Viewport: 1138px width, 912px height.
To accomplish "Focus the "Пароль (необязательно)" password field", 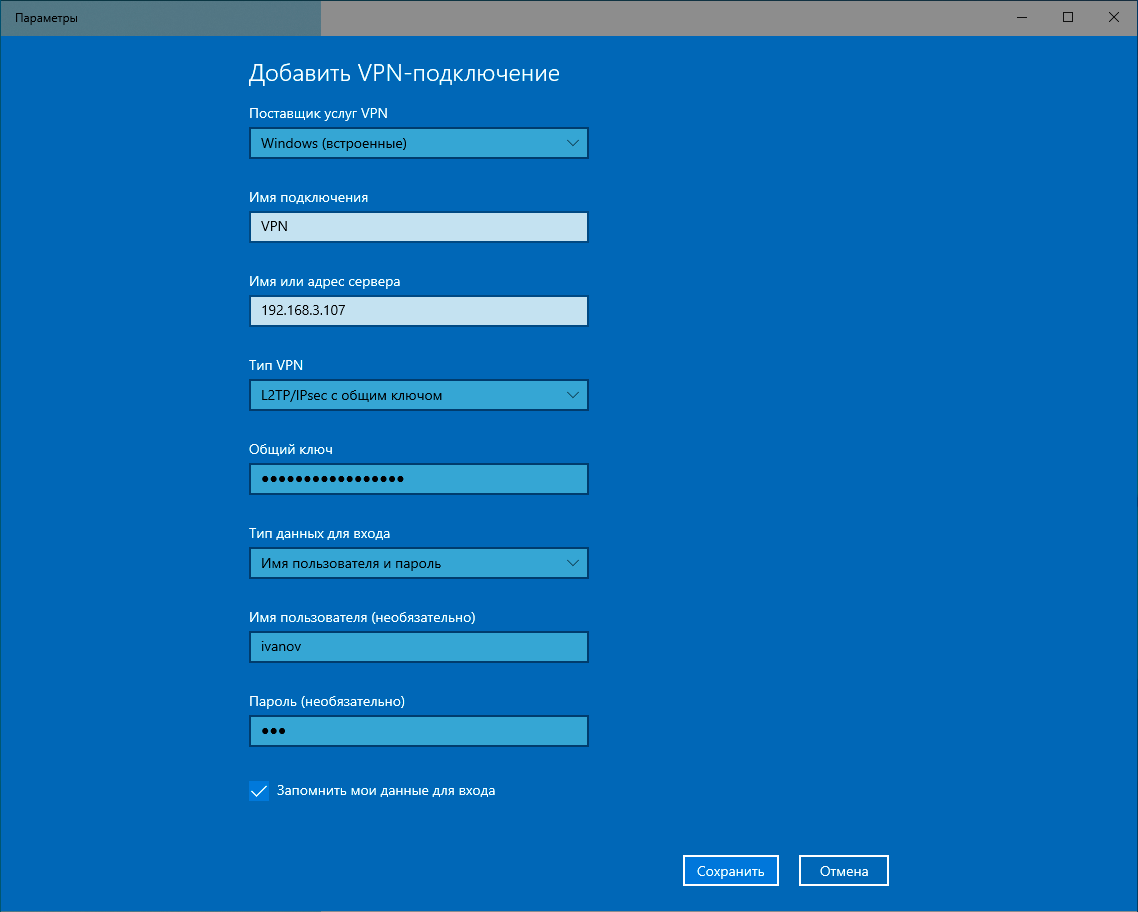I will coord(418,731).
